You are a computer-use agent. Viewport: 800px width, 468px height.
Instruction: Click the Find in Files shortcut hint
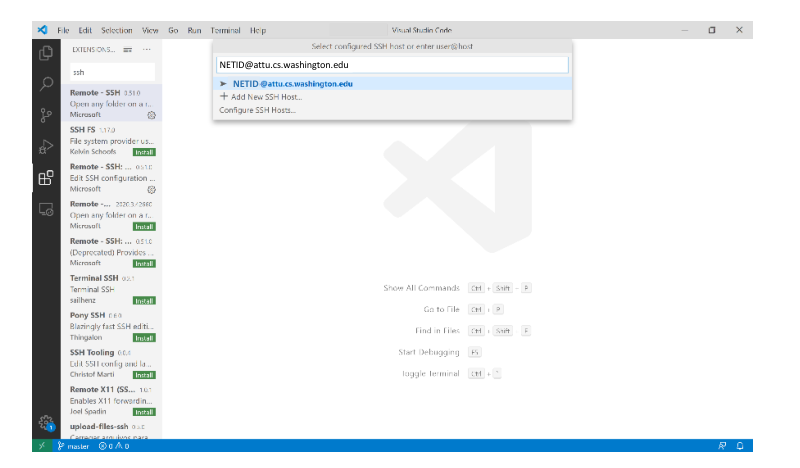coord(473,331)
